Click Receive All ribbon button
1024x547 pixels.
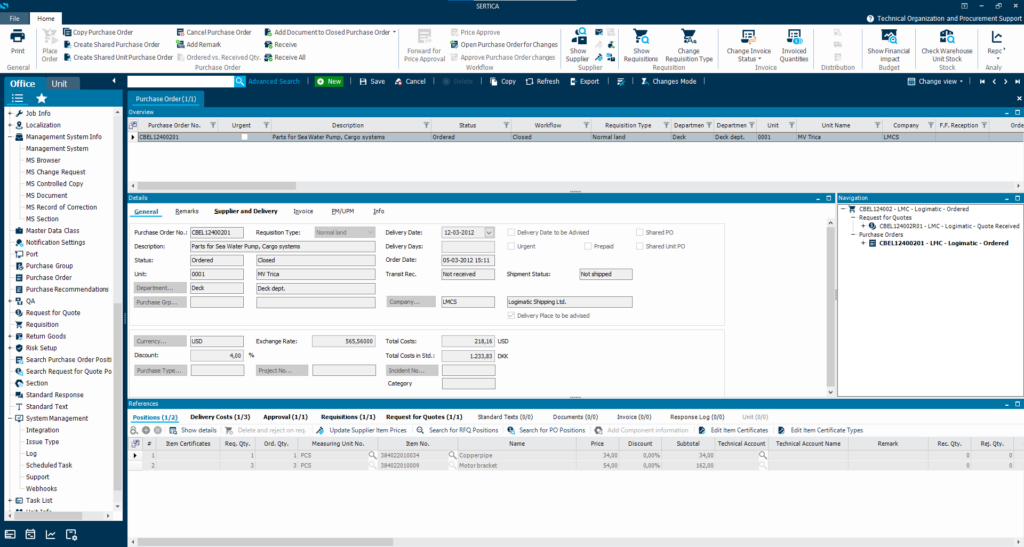tap(285, 57)
